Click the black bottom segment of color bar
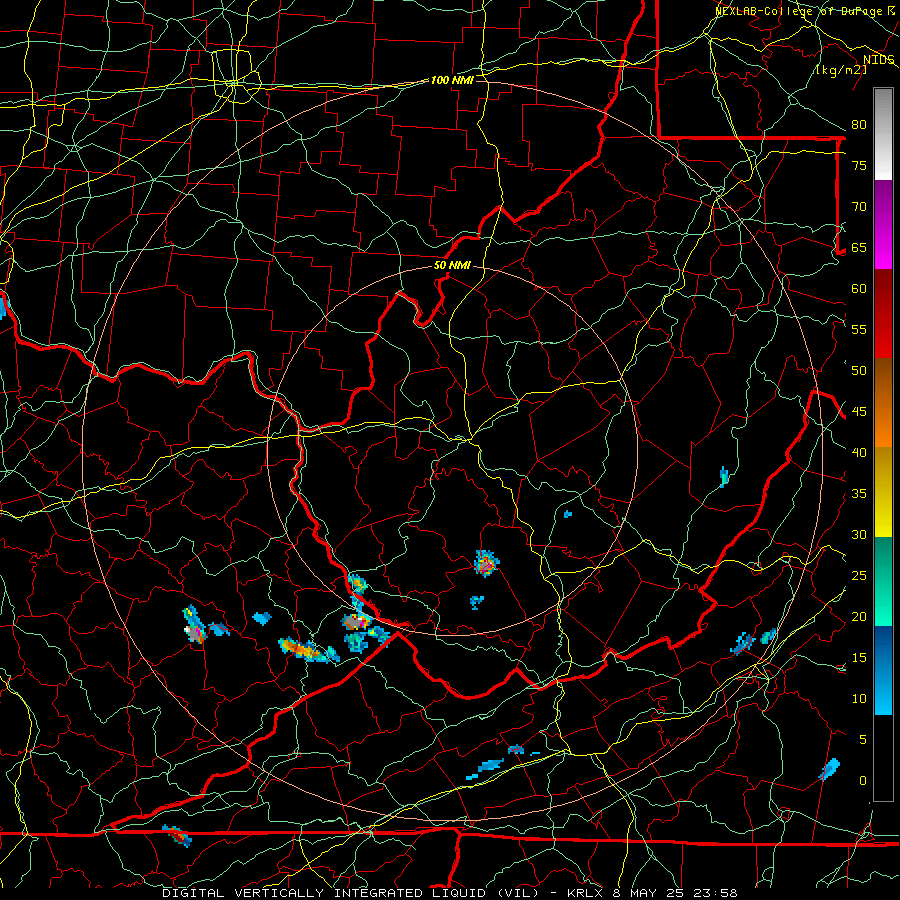Viewport: 900px width, 900px height. click(x=883, y=758)
